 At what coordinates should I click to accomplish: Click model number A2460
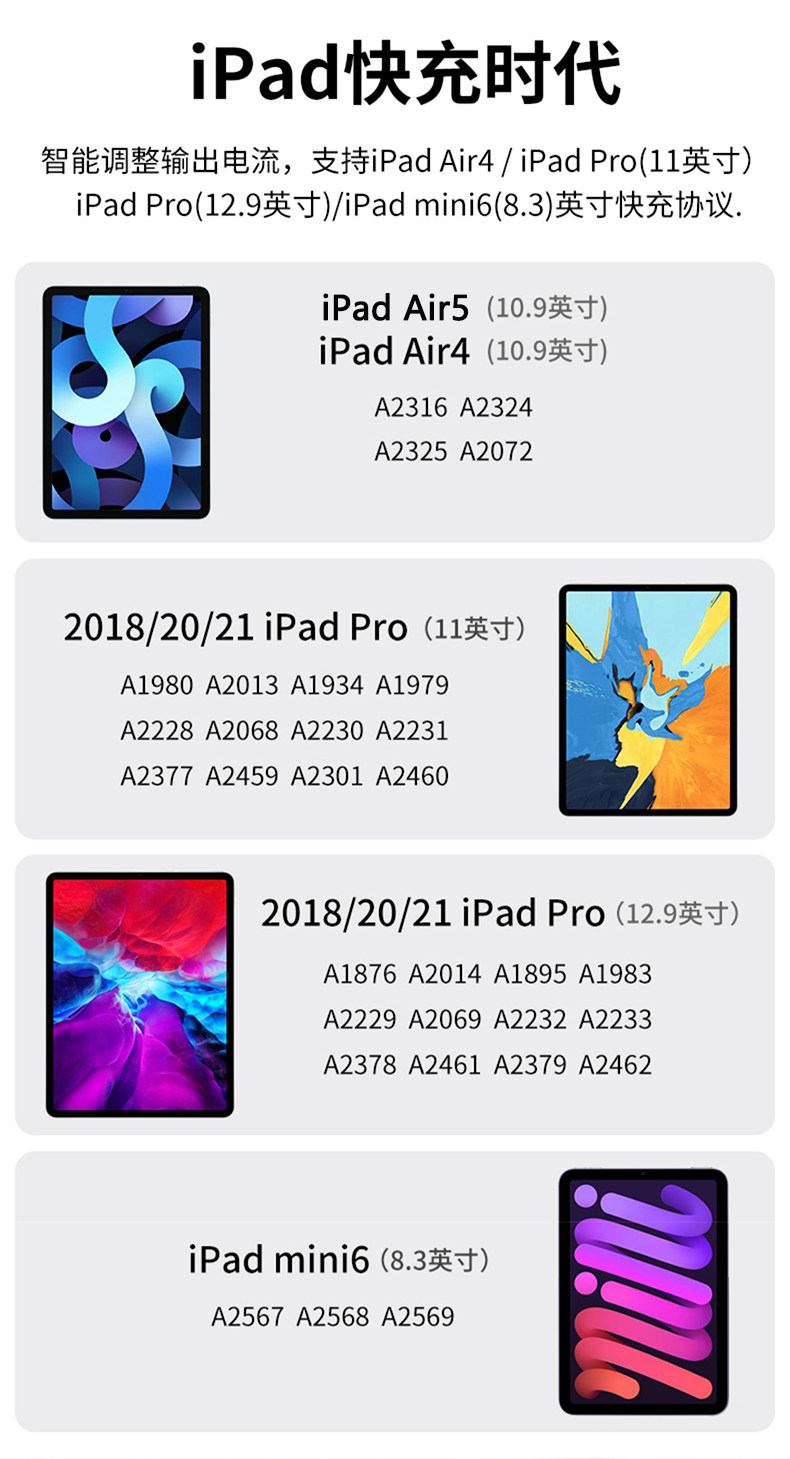point(412,775)
